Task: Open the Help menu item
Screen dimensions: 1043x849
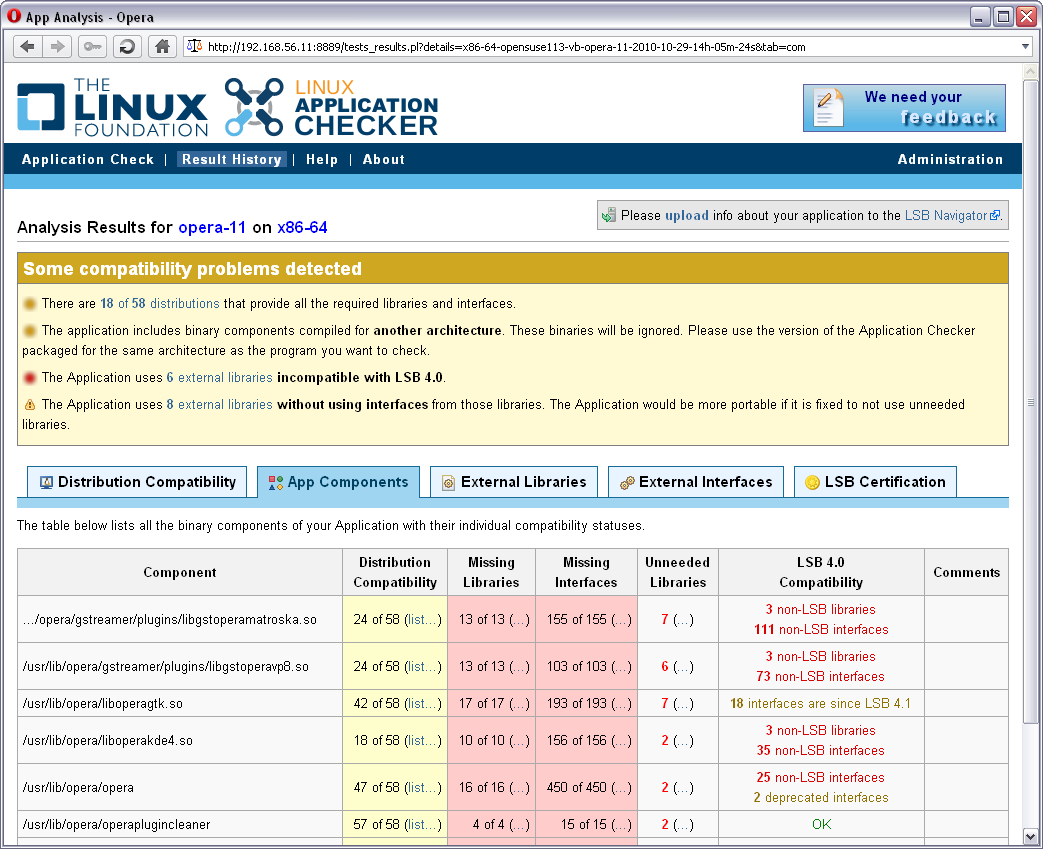Action: point(322,160)
